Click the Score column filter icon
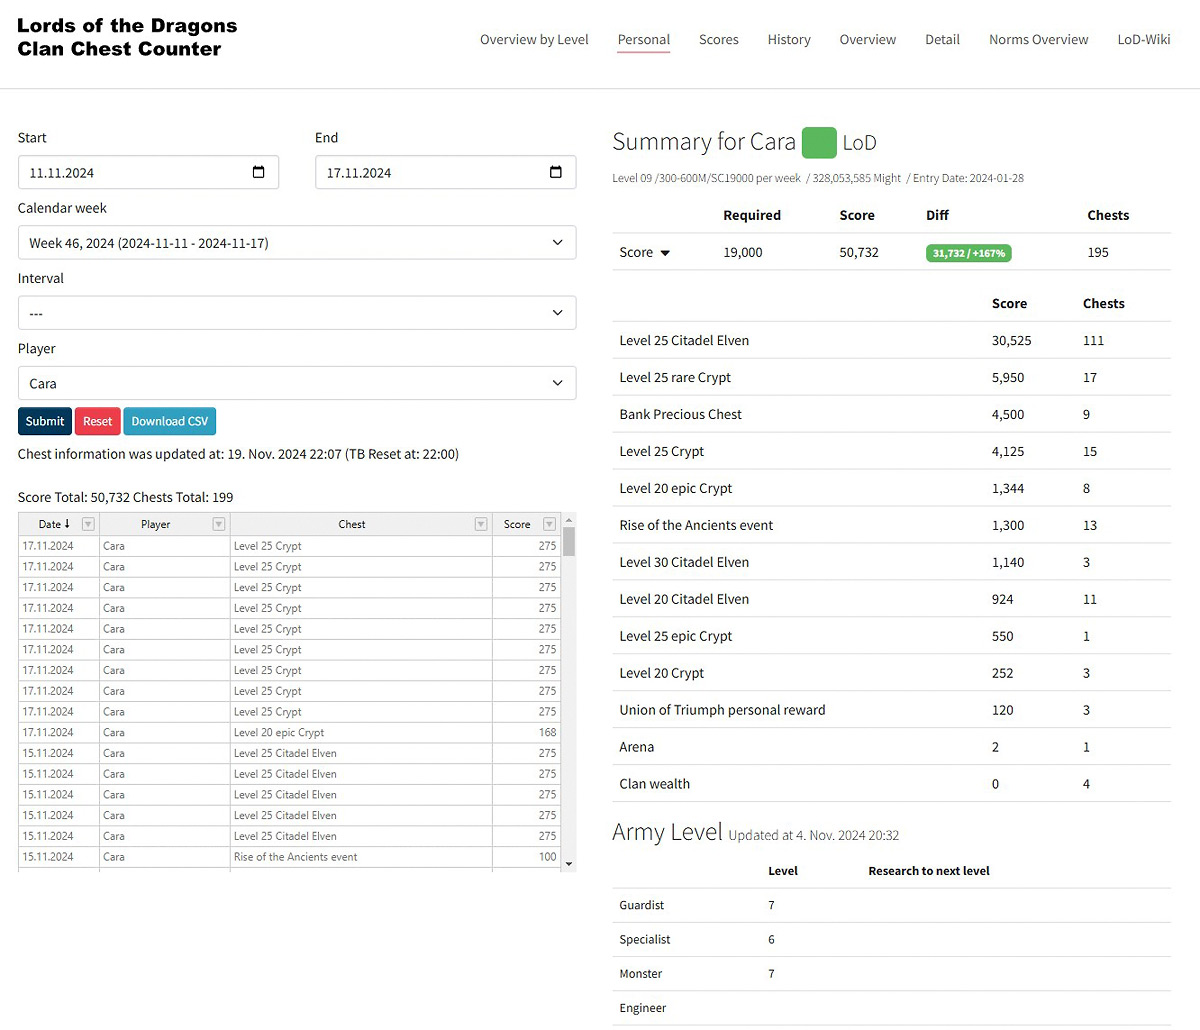The width and height of the screenshot is (1200, 1030). point(549,524)
